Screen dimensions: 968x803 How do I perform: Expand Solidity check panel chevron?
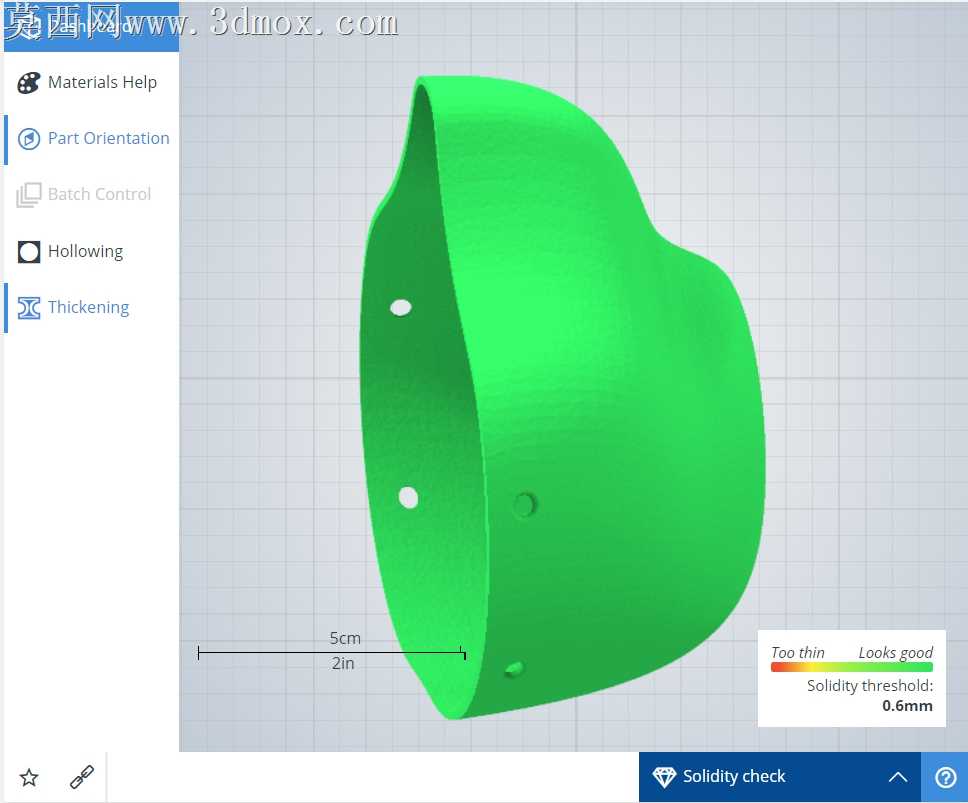coord(898,777)
